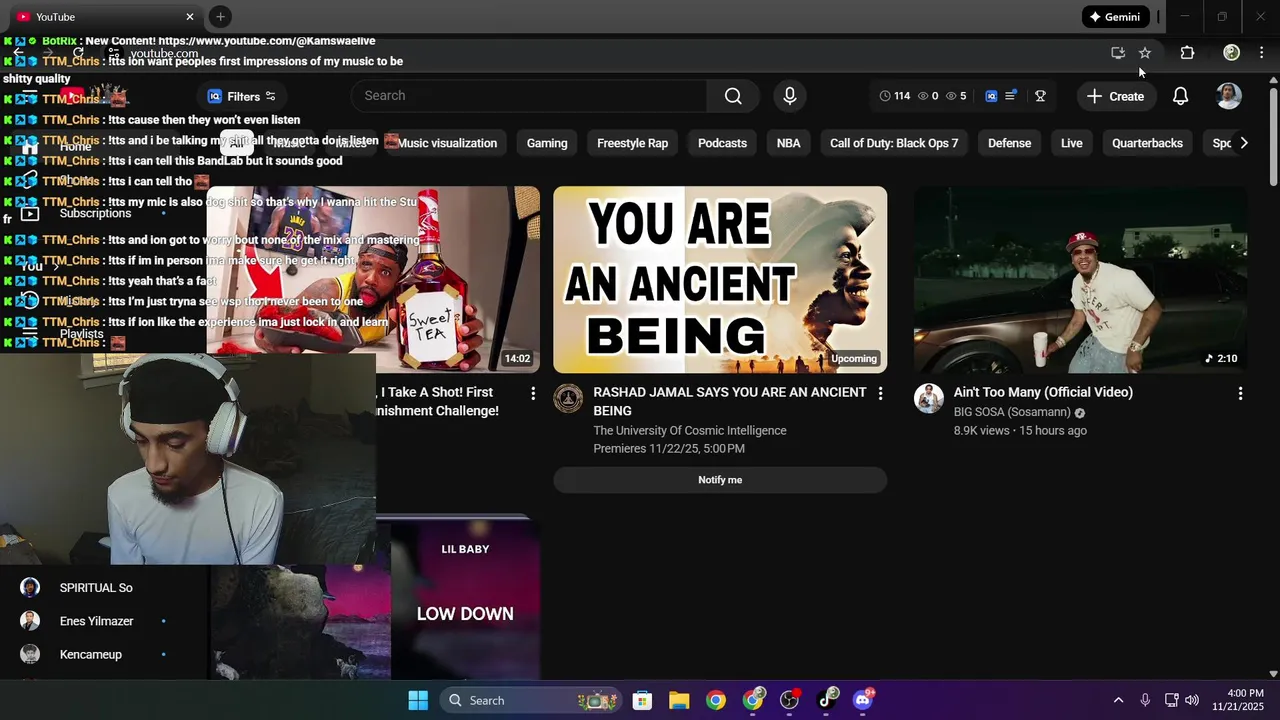Screen dimensions: 1280x720
Task: Open Ain't Too Many (Official Video) title
Action: point(1043,393)
